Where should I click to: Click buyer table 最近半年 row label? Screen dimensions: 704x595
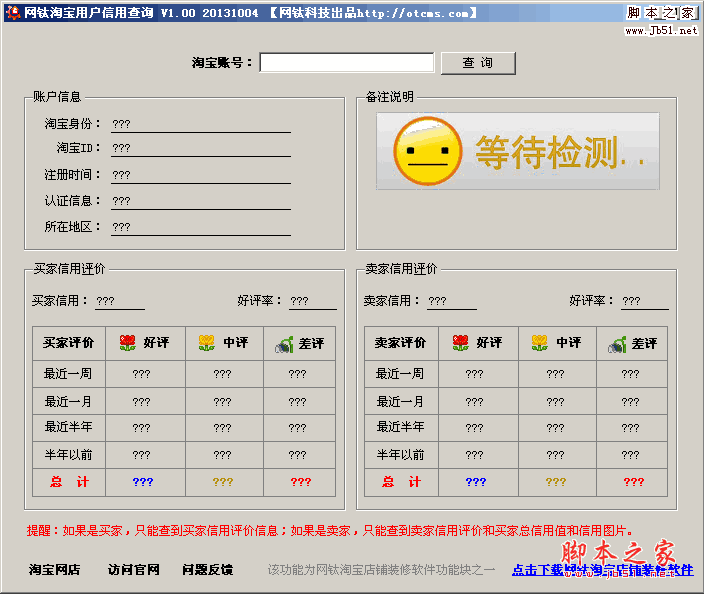coord(68,427)
